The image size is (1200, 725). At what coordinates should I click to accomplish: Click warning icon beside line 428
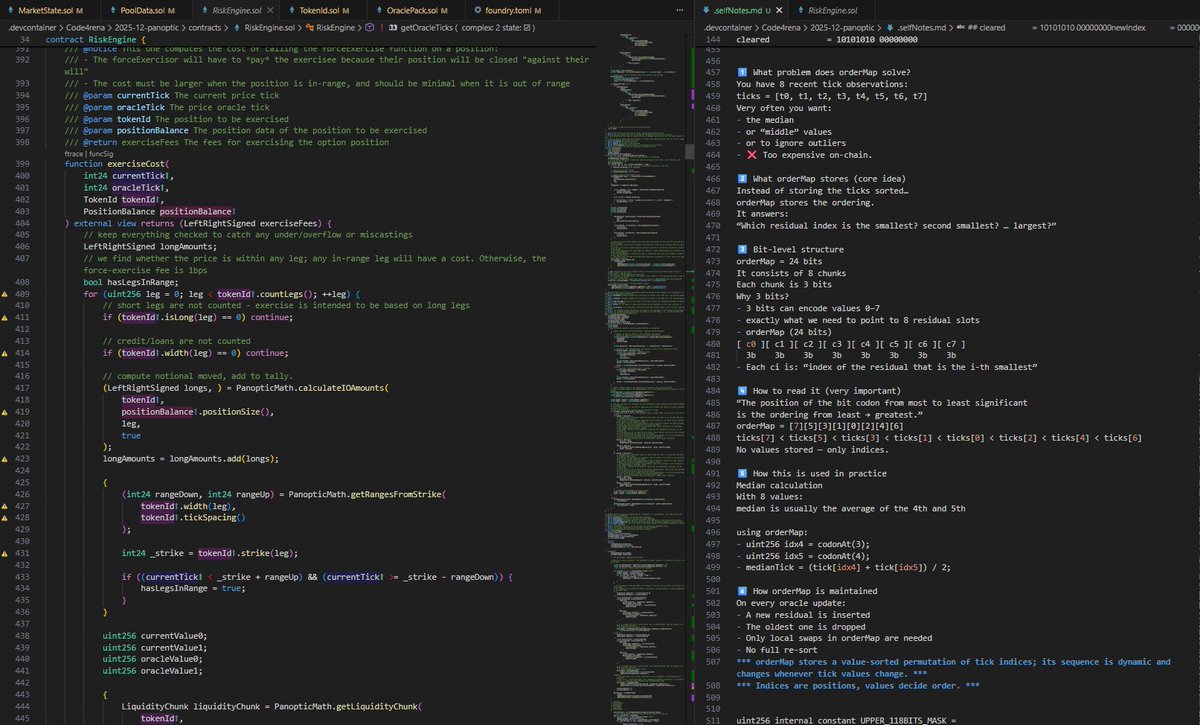pyautogui.click(x=5, y=518)
